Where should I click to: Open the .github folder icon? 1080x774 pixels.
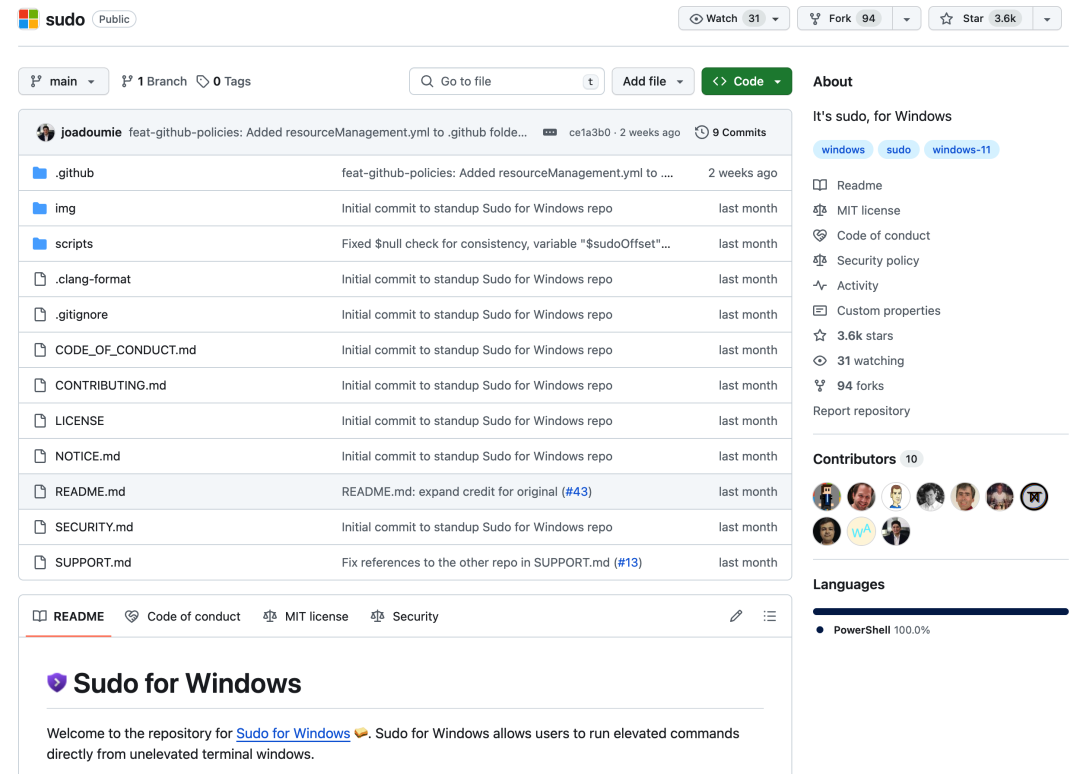(40, 173)
